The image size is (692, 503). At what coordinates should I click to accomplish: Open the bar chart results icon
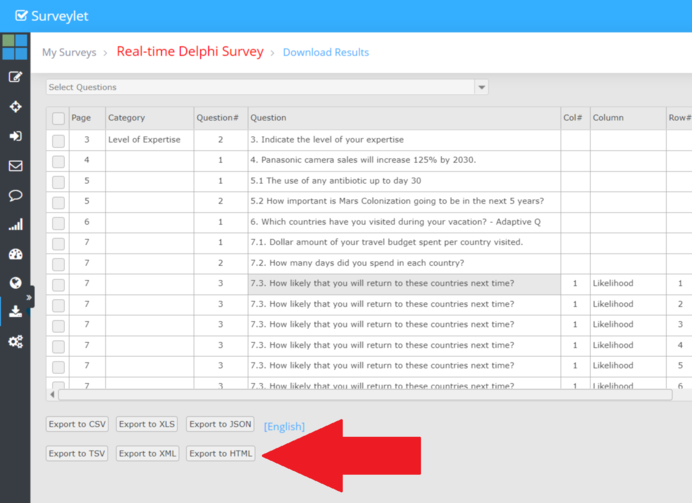[x=15, y=225]
